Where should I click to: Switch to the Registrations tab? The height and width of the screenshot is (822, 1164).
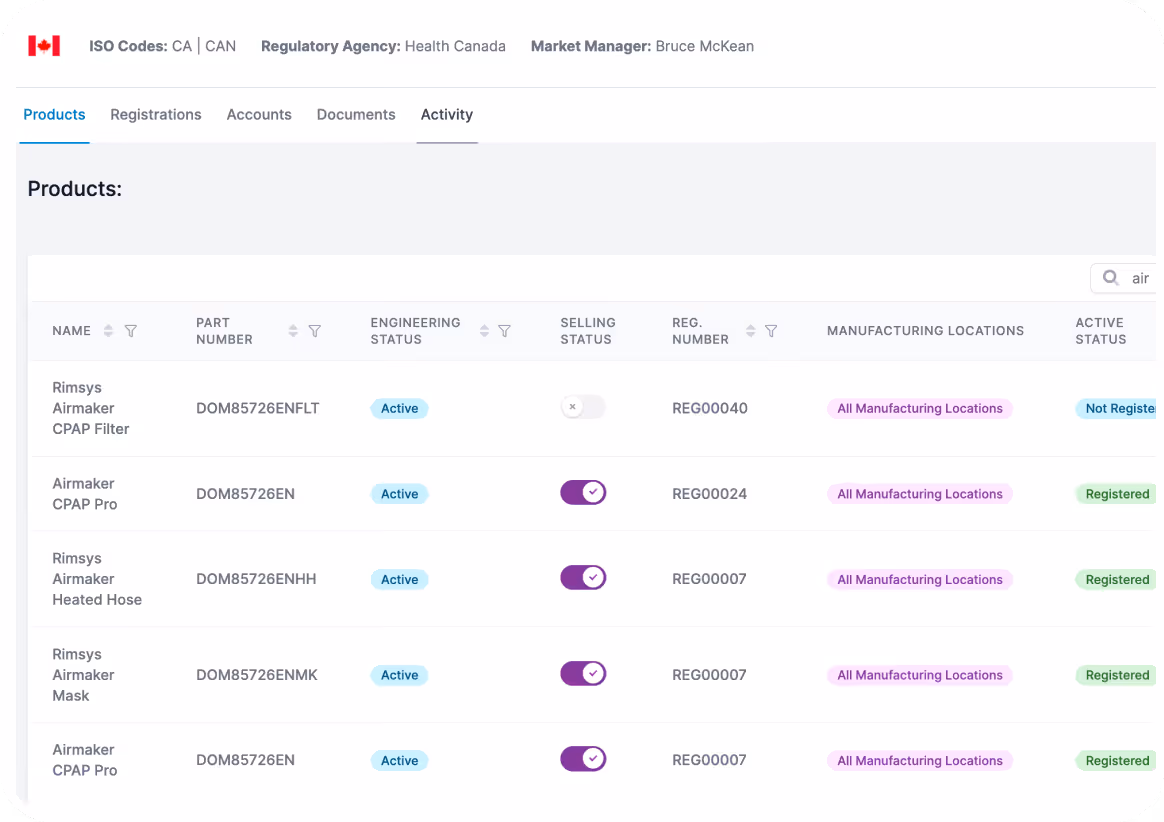pyautogui.click(x=156, y=114)
